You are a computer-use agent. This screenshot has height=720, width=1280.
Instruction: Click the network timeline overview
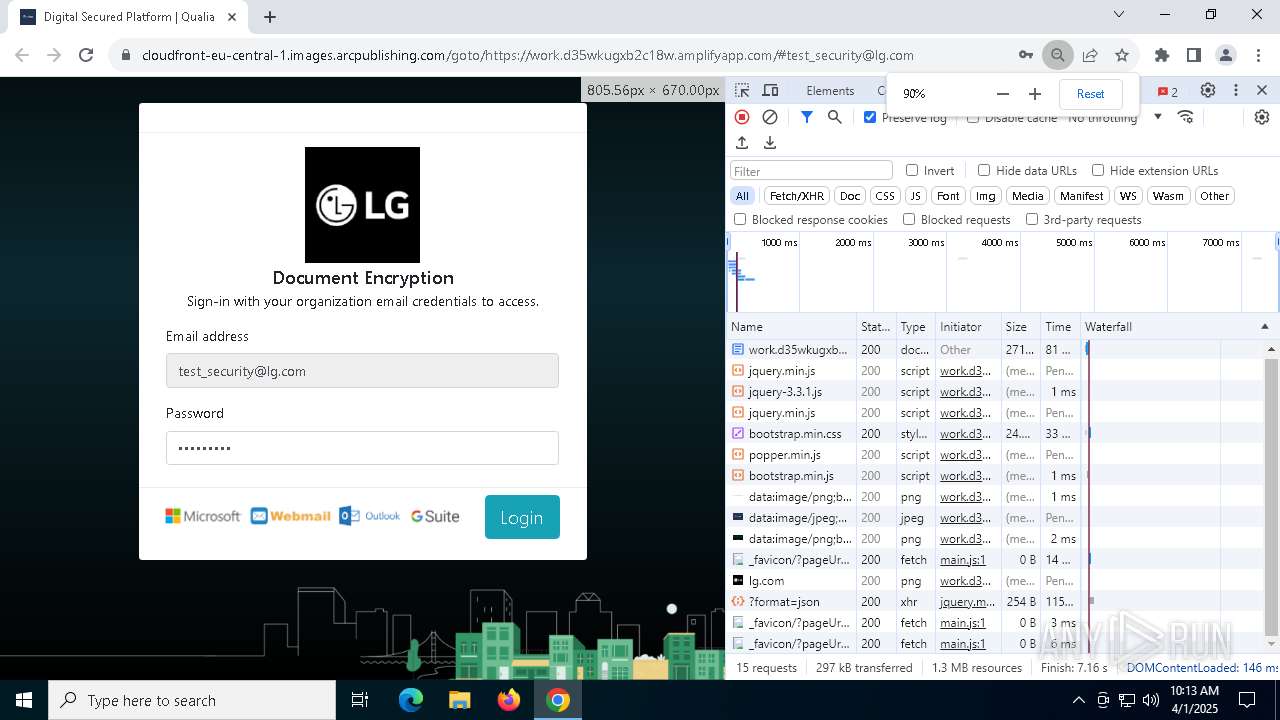coord(1003,273)
